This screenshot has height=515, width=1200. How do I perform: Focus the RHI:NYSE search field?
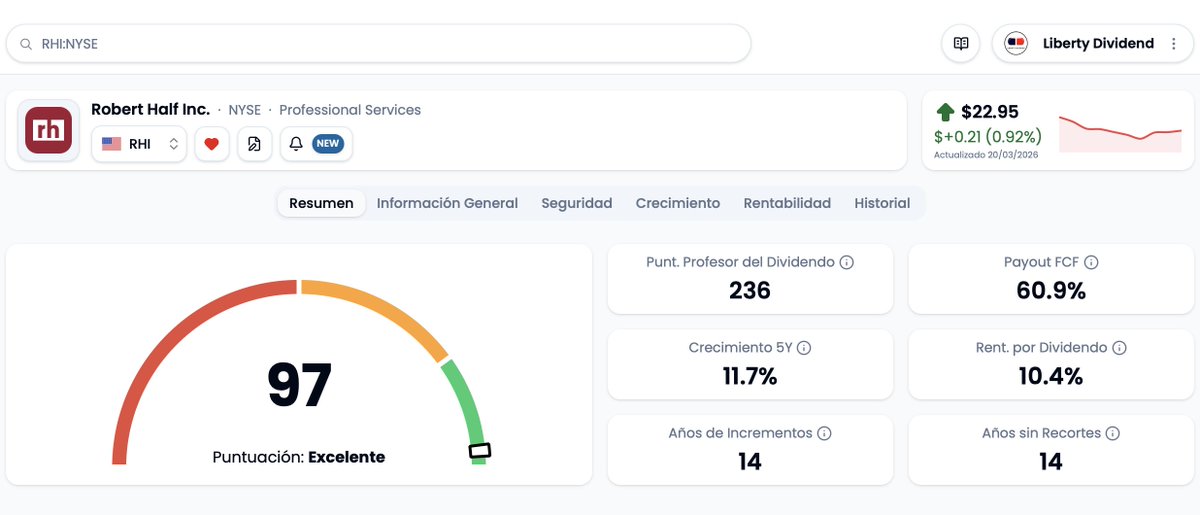coord(378,44)
